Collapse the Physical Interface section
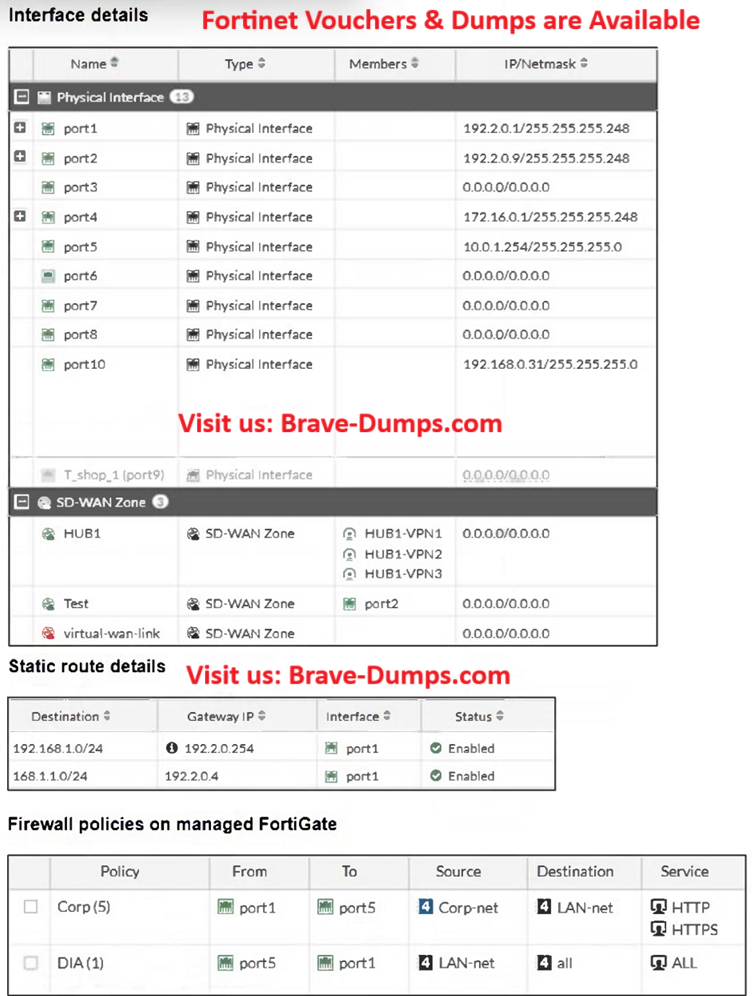The height and width of the screenshot is (996, 752). click(20, 97)
